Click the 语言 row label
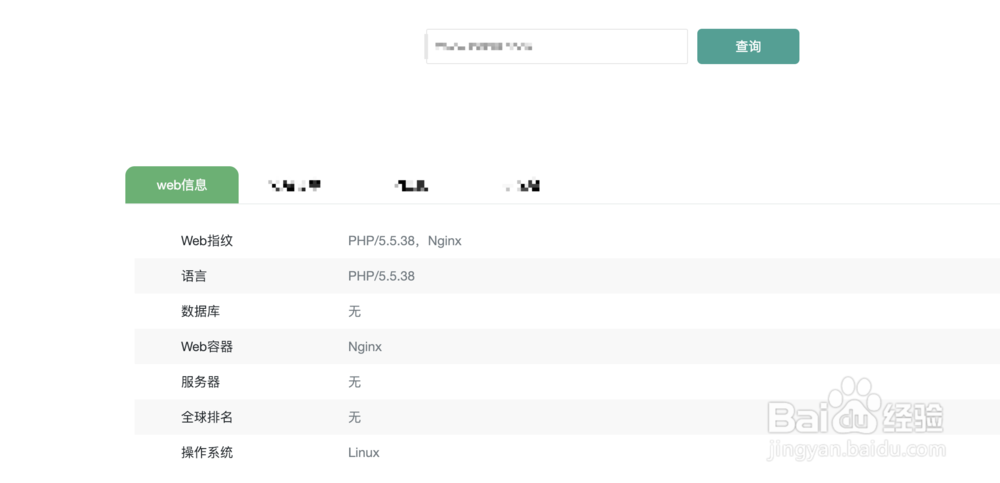Viewport: 1000px width, 483px height. [194, 276]
